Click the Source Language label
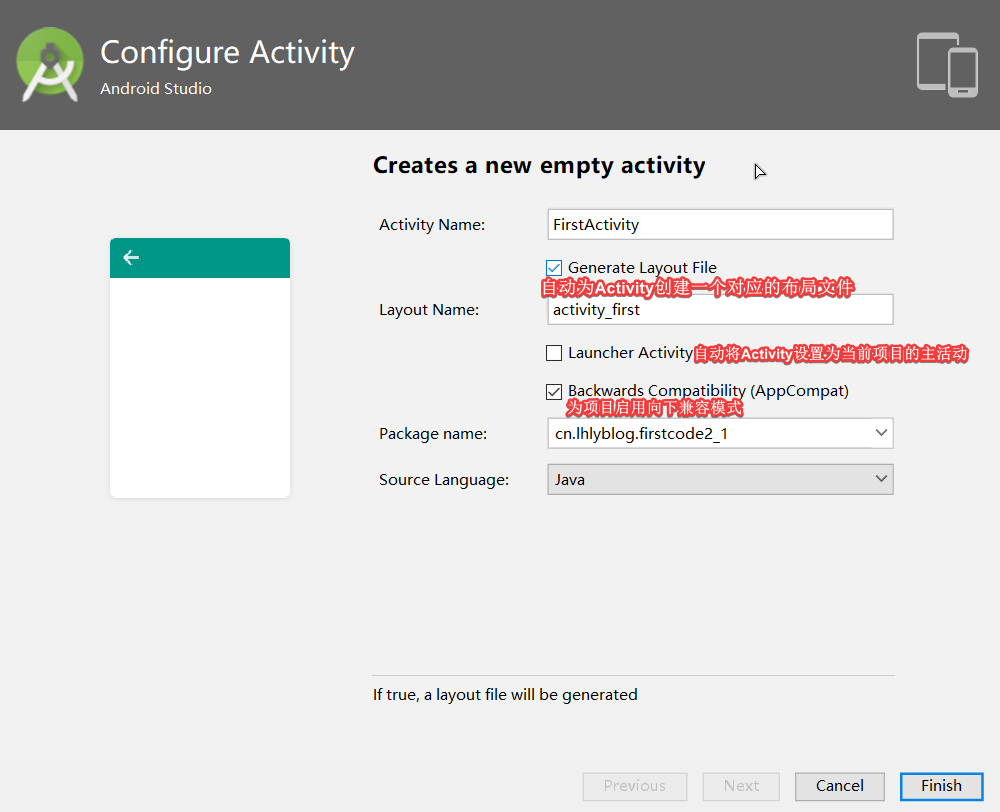 [x=444, y=480]
